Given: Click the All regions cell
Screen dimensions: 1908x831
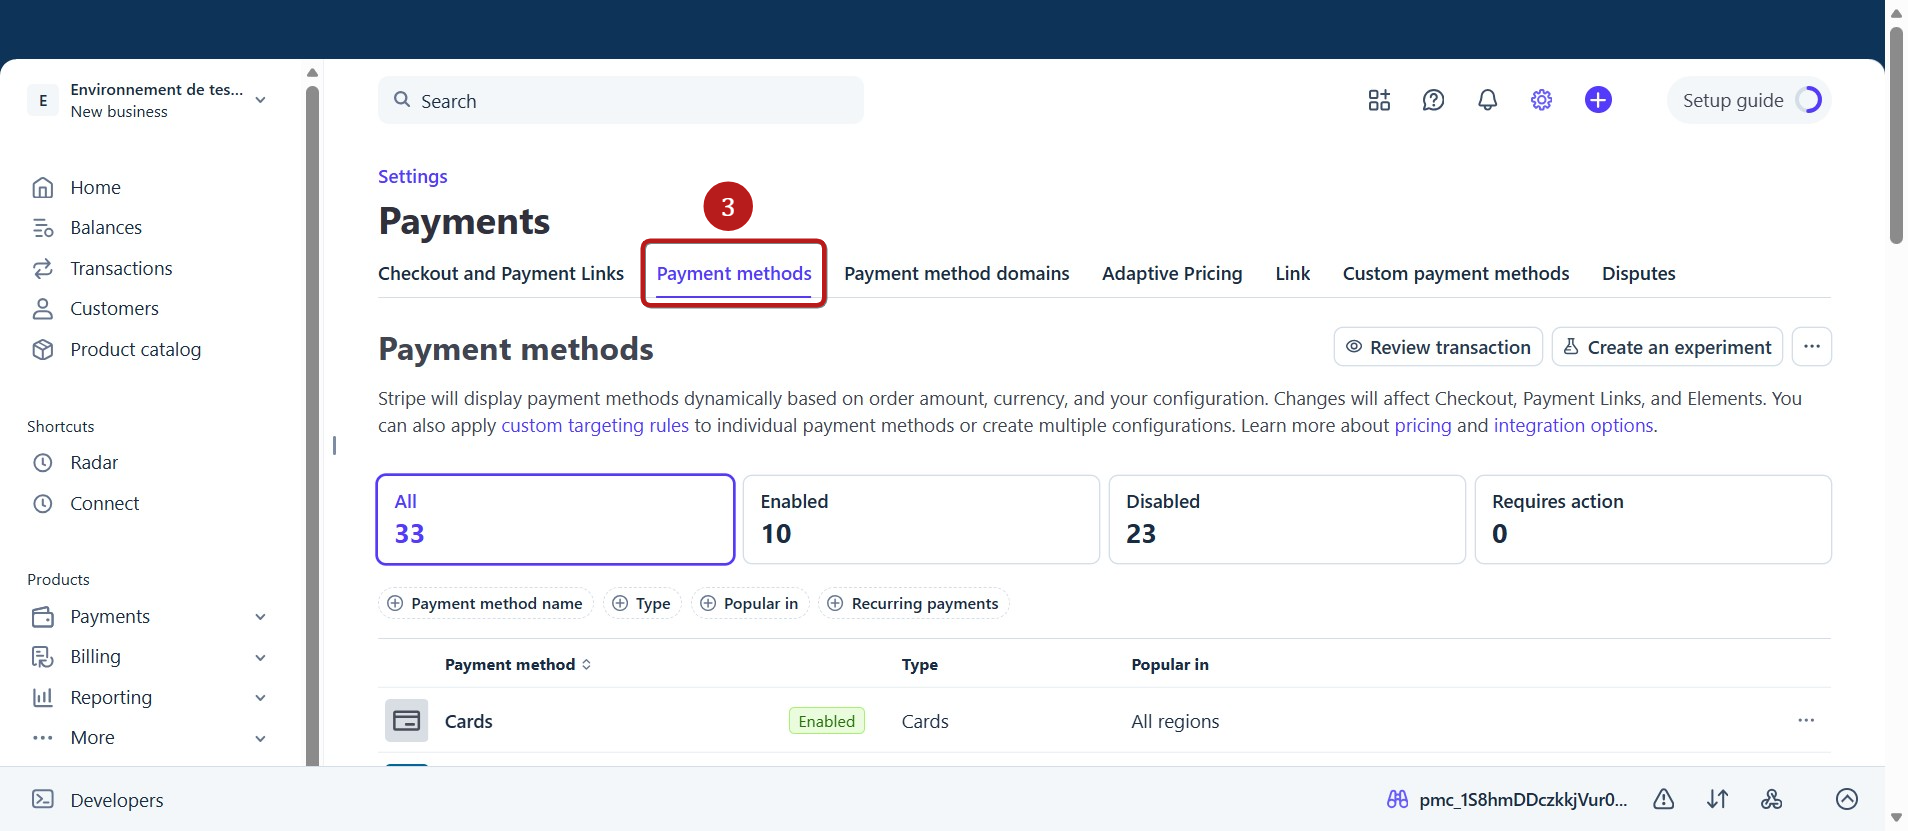Looking at the screenshot, I should 1175,721.
